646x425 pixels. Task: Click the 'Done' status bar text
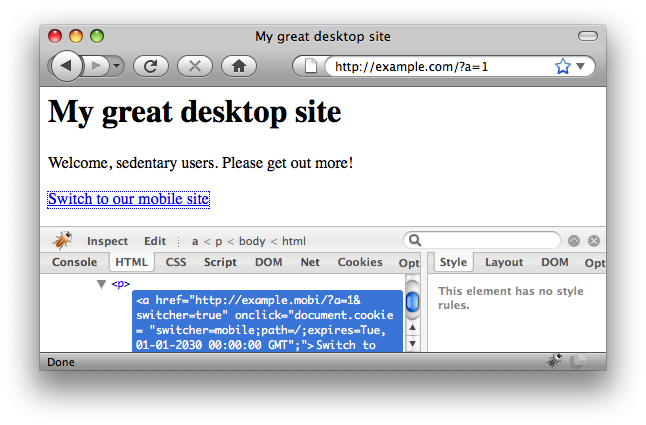[61, 362]
